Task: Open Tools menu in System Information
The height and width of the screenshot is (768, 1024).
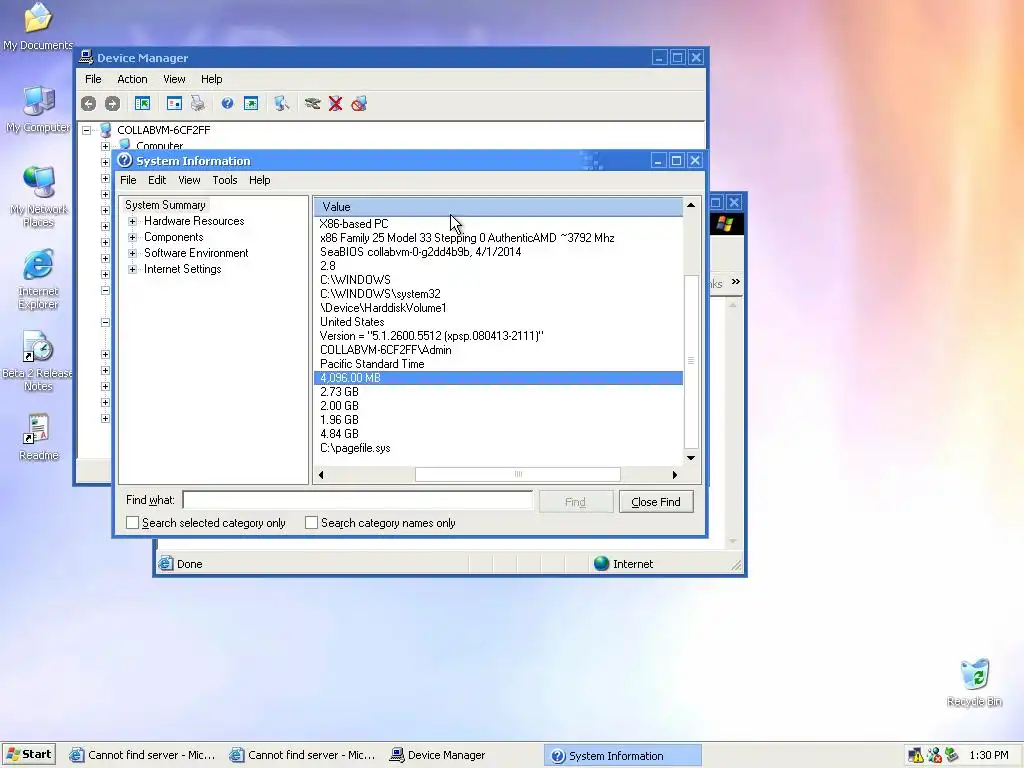Action: 225,180
